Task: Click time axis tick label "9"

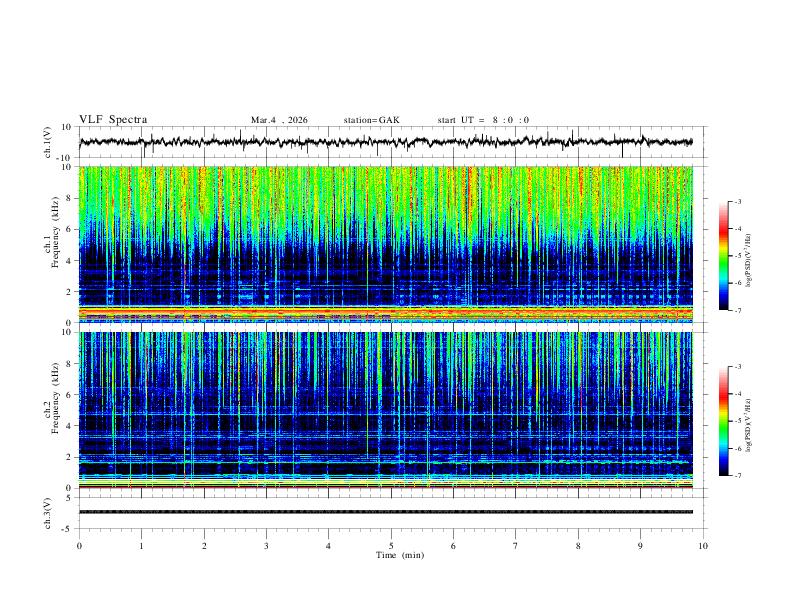Action: [x=640, y=546]
